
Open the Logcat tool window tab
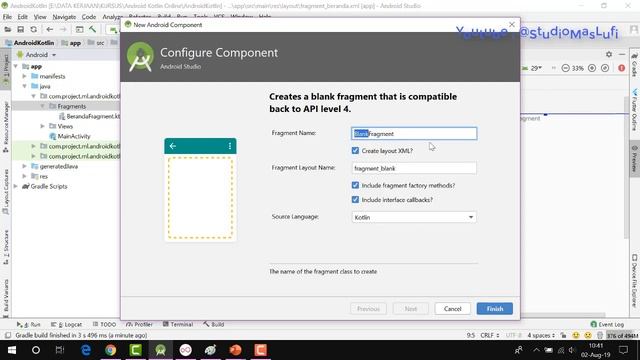pyautogui.click(x=67, y=324)
